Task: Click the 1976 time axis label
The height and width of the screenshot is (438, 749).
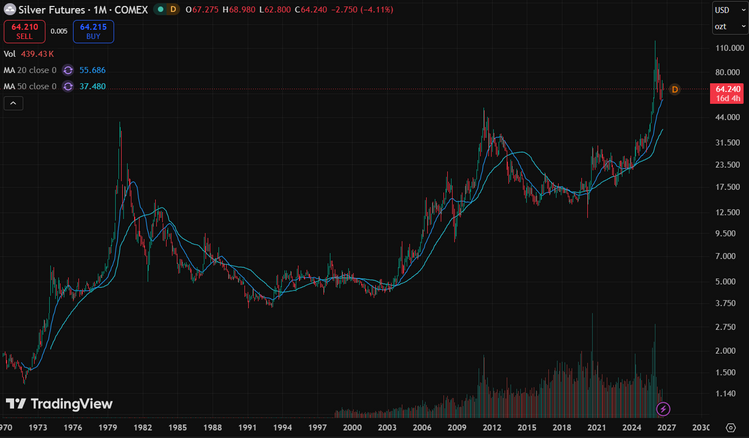Action: coord(73,428)
